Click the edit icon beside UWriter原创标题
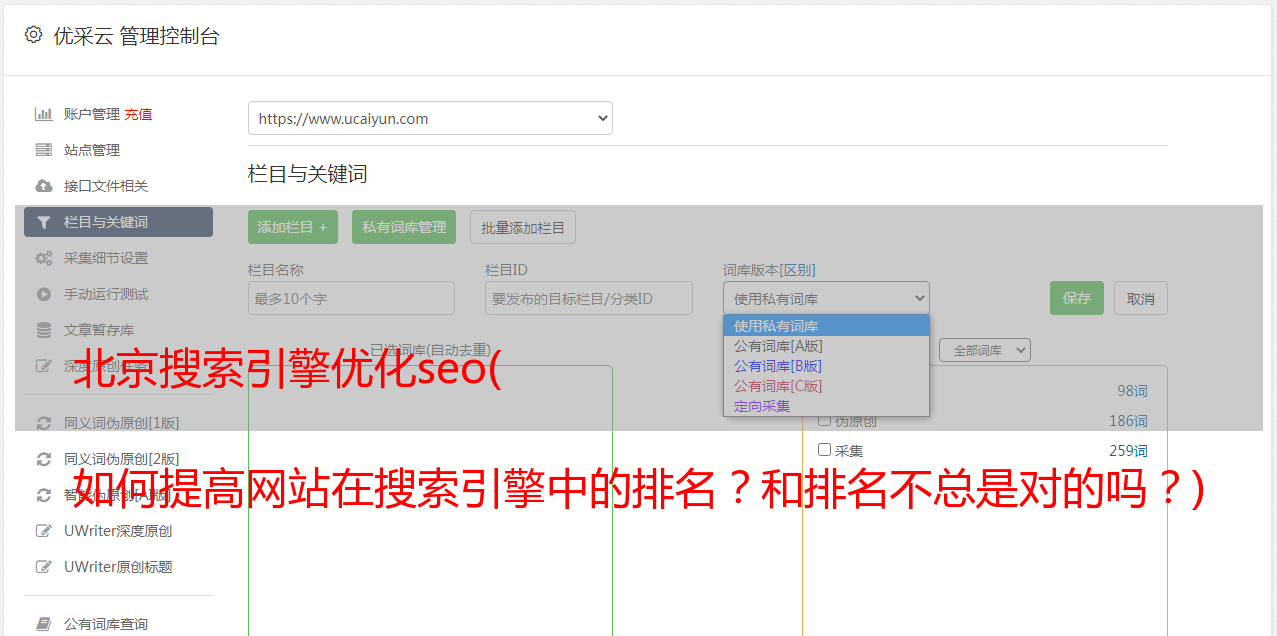This screenshot has height=636, width=1277. pos(43,567)
